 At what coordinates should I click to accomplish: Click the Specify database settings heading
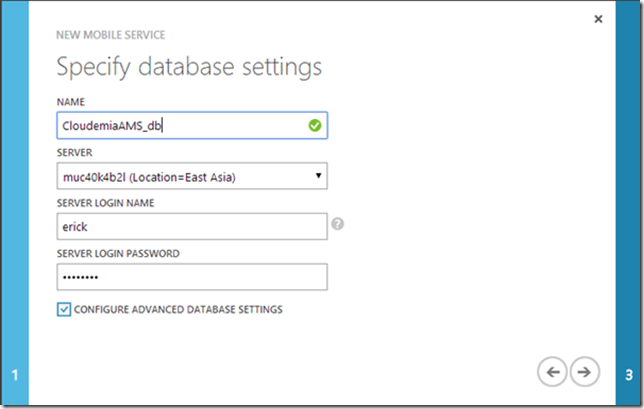pos(189,68)
